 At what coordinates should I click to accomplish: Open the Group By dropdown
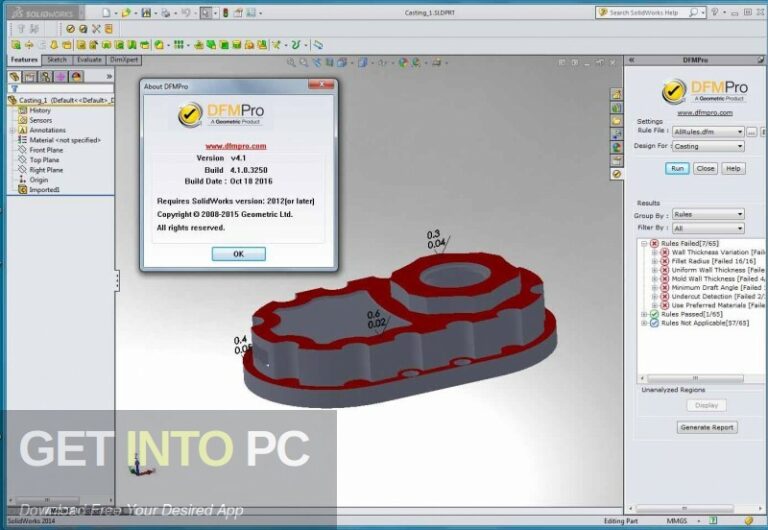pyautogui.click(x=708, y=214)
